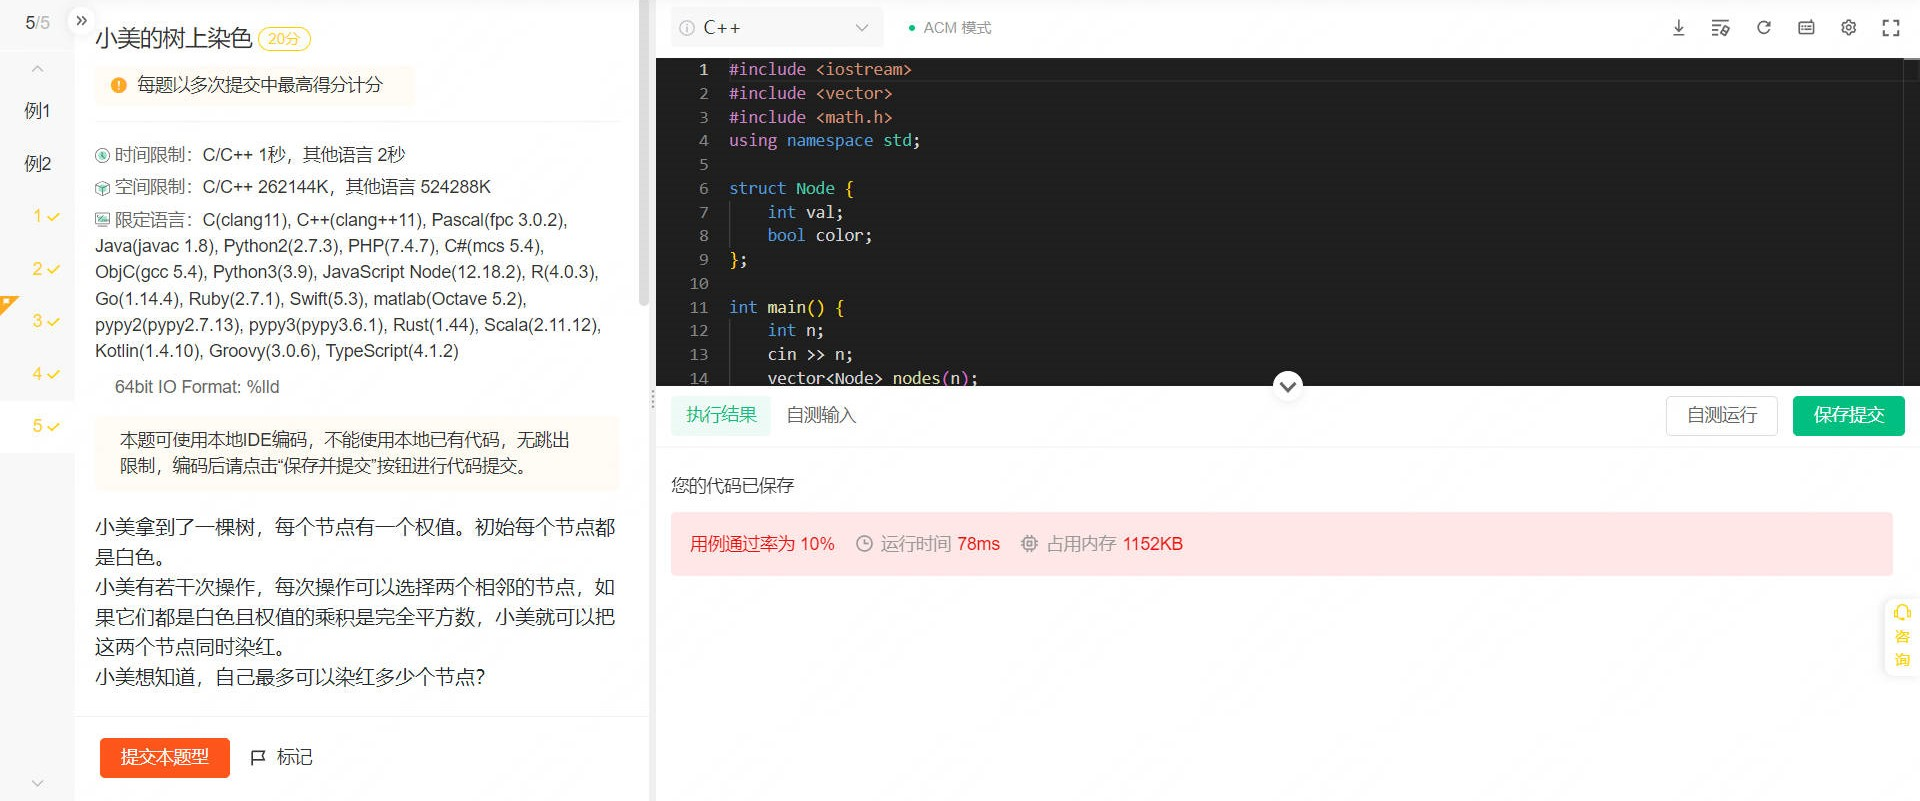
Task: Click code line 'int main() {'
Action: tap(787, 307)
